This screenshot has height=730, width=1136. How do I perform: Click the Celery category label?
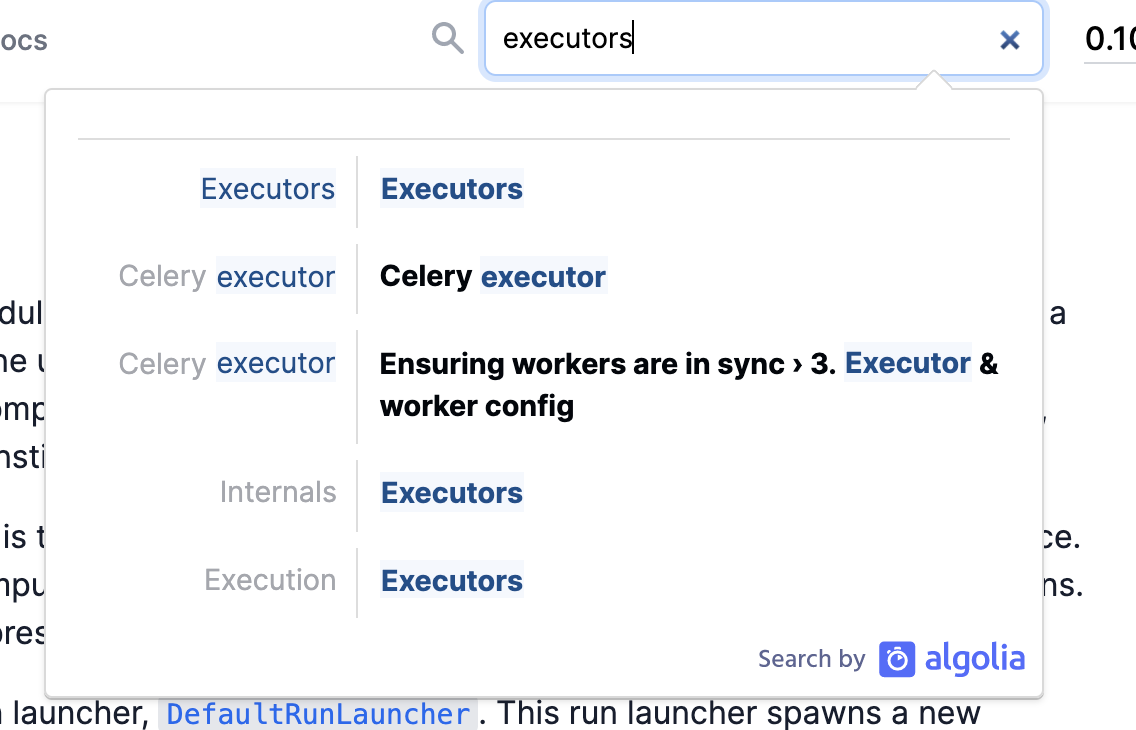[162, 276]
